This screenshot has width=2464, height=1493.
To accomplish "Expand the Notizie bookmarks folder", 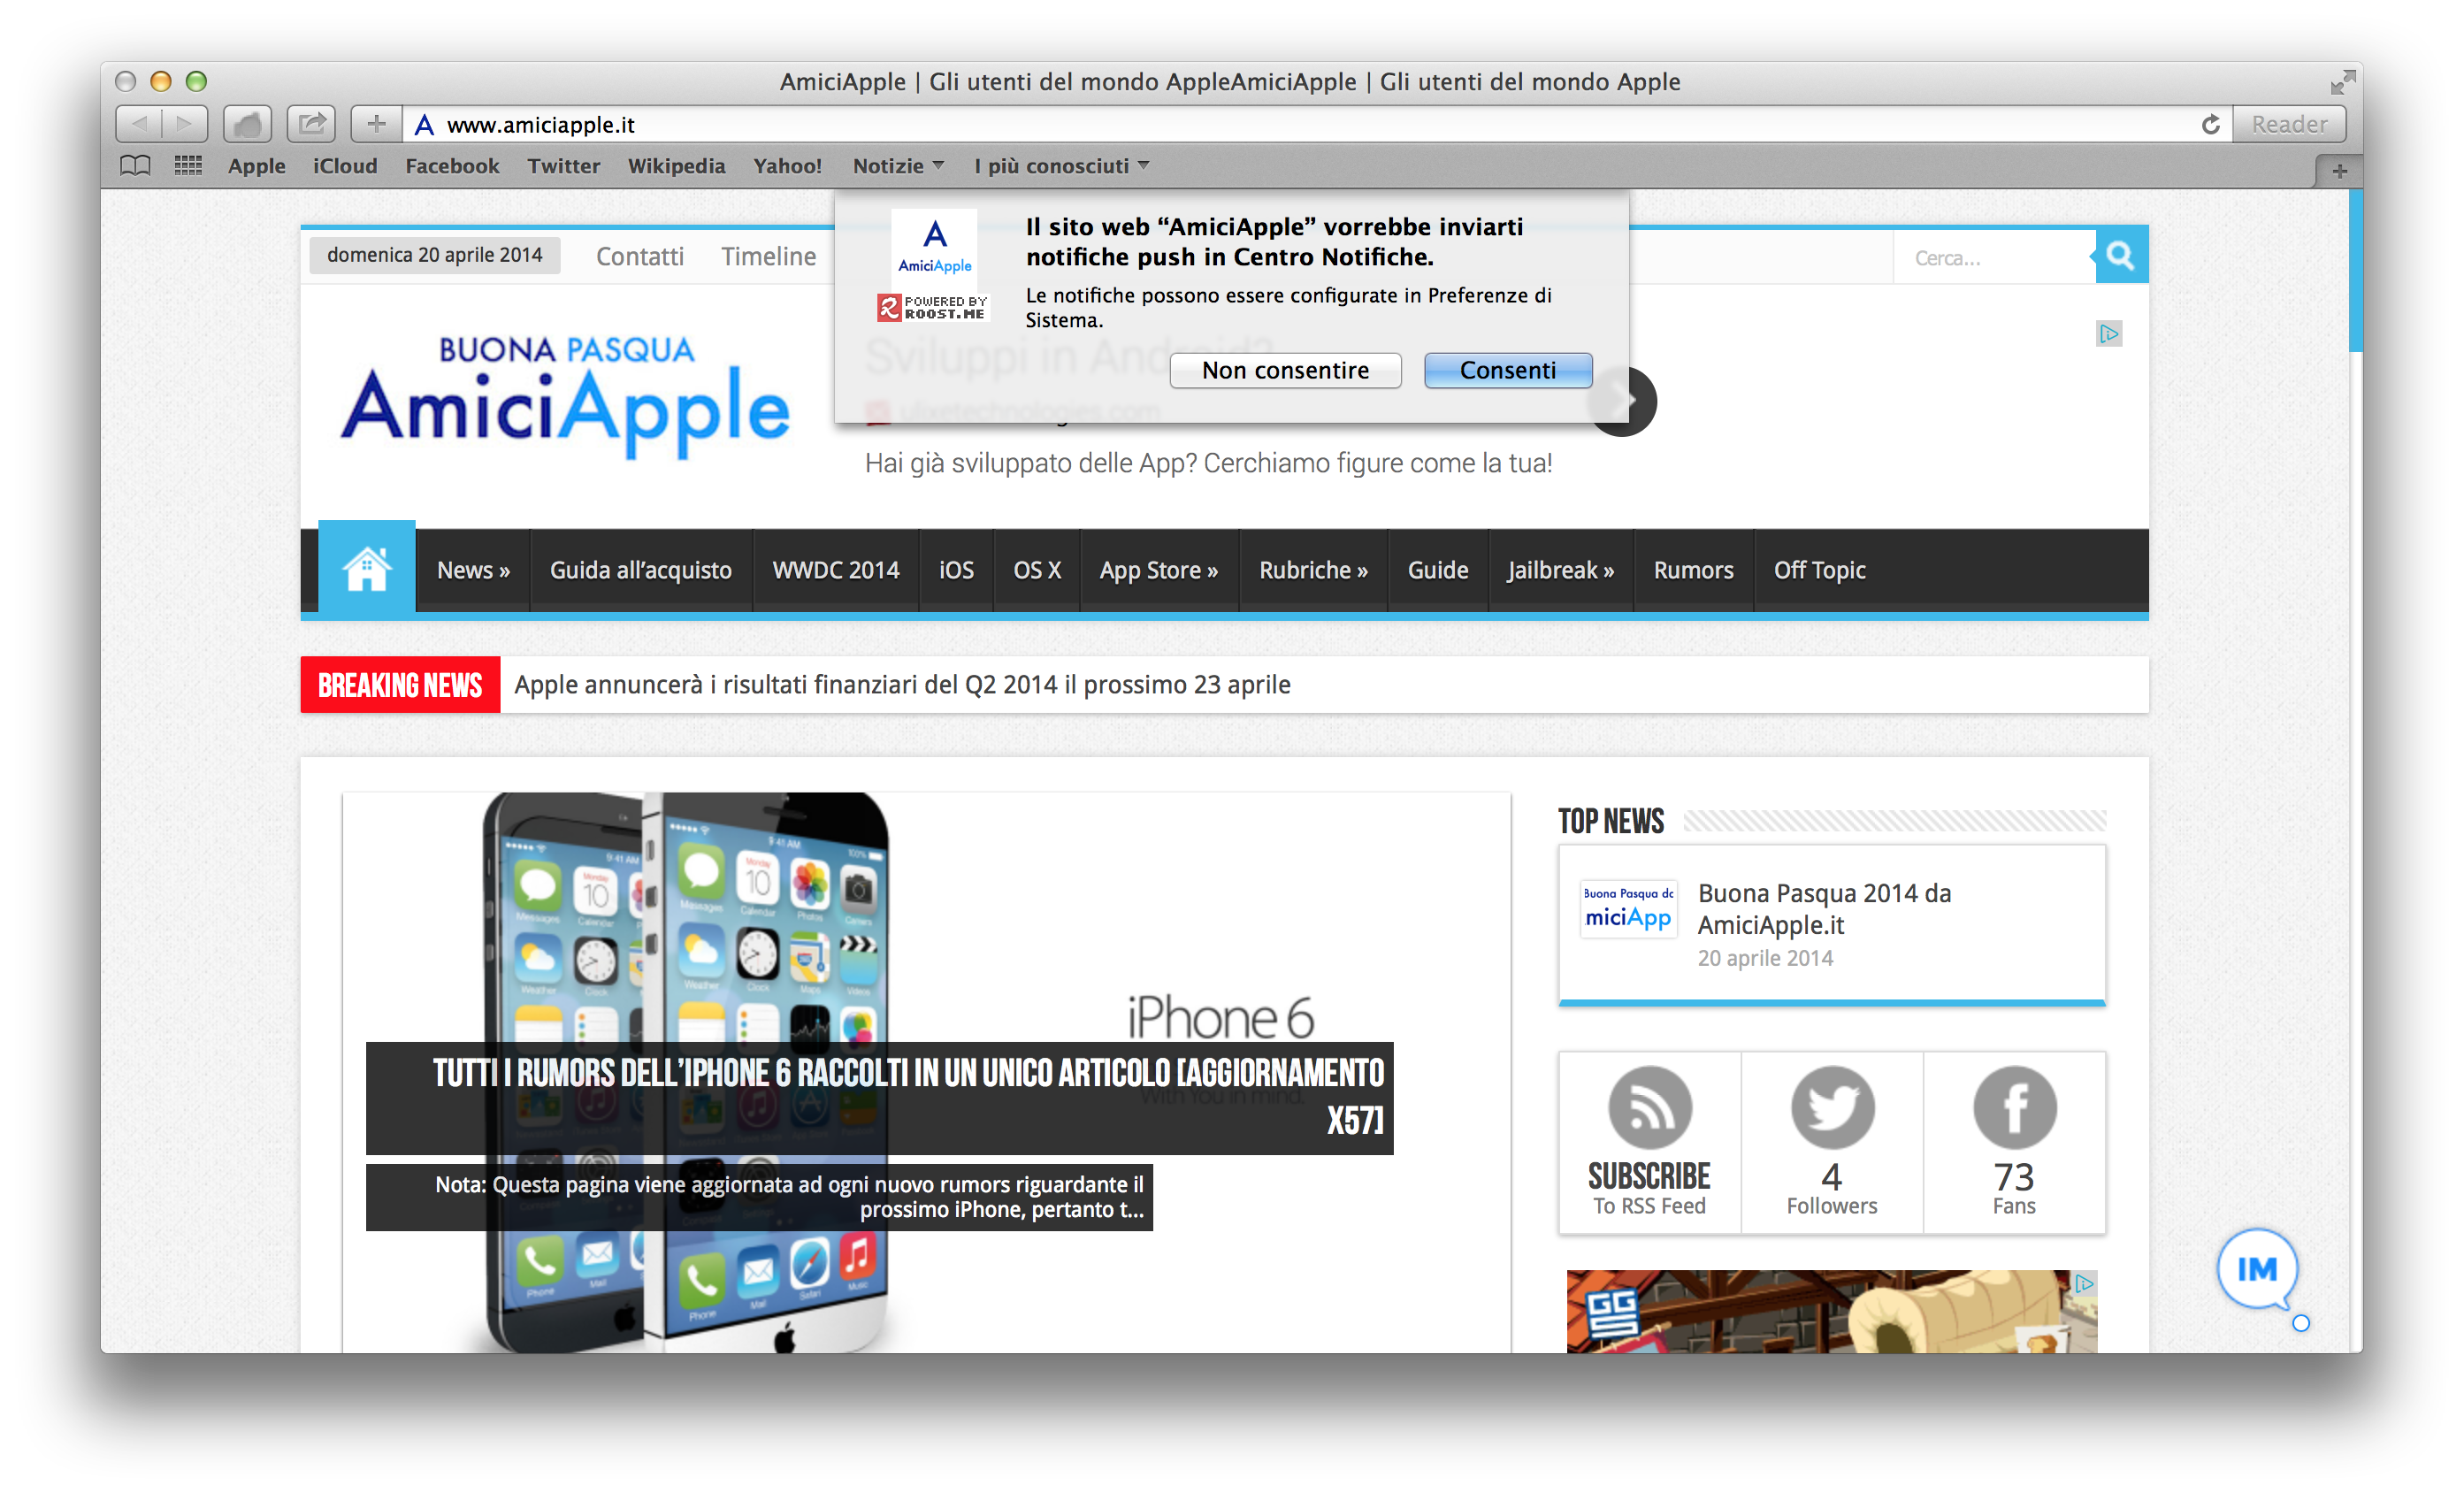I will click(x=897, y=166).
